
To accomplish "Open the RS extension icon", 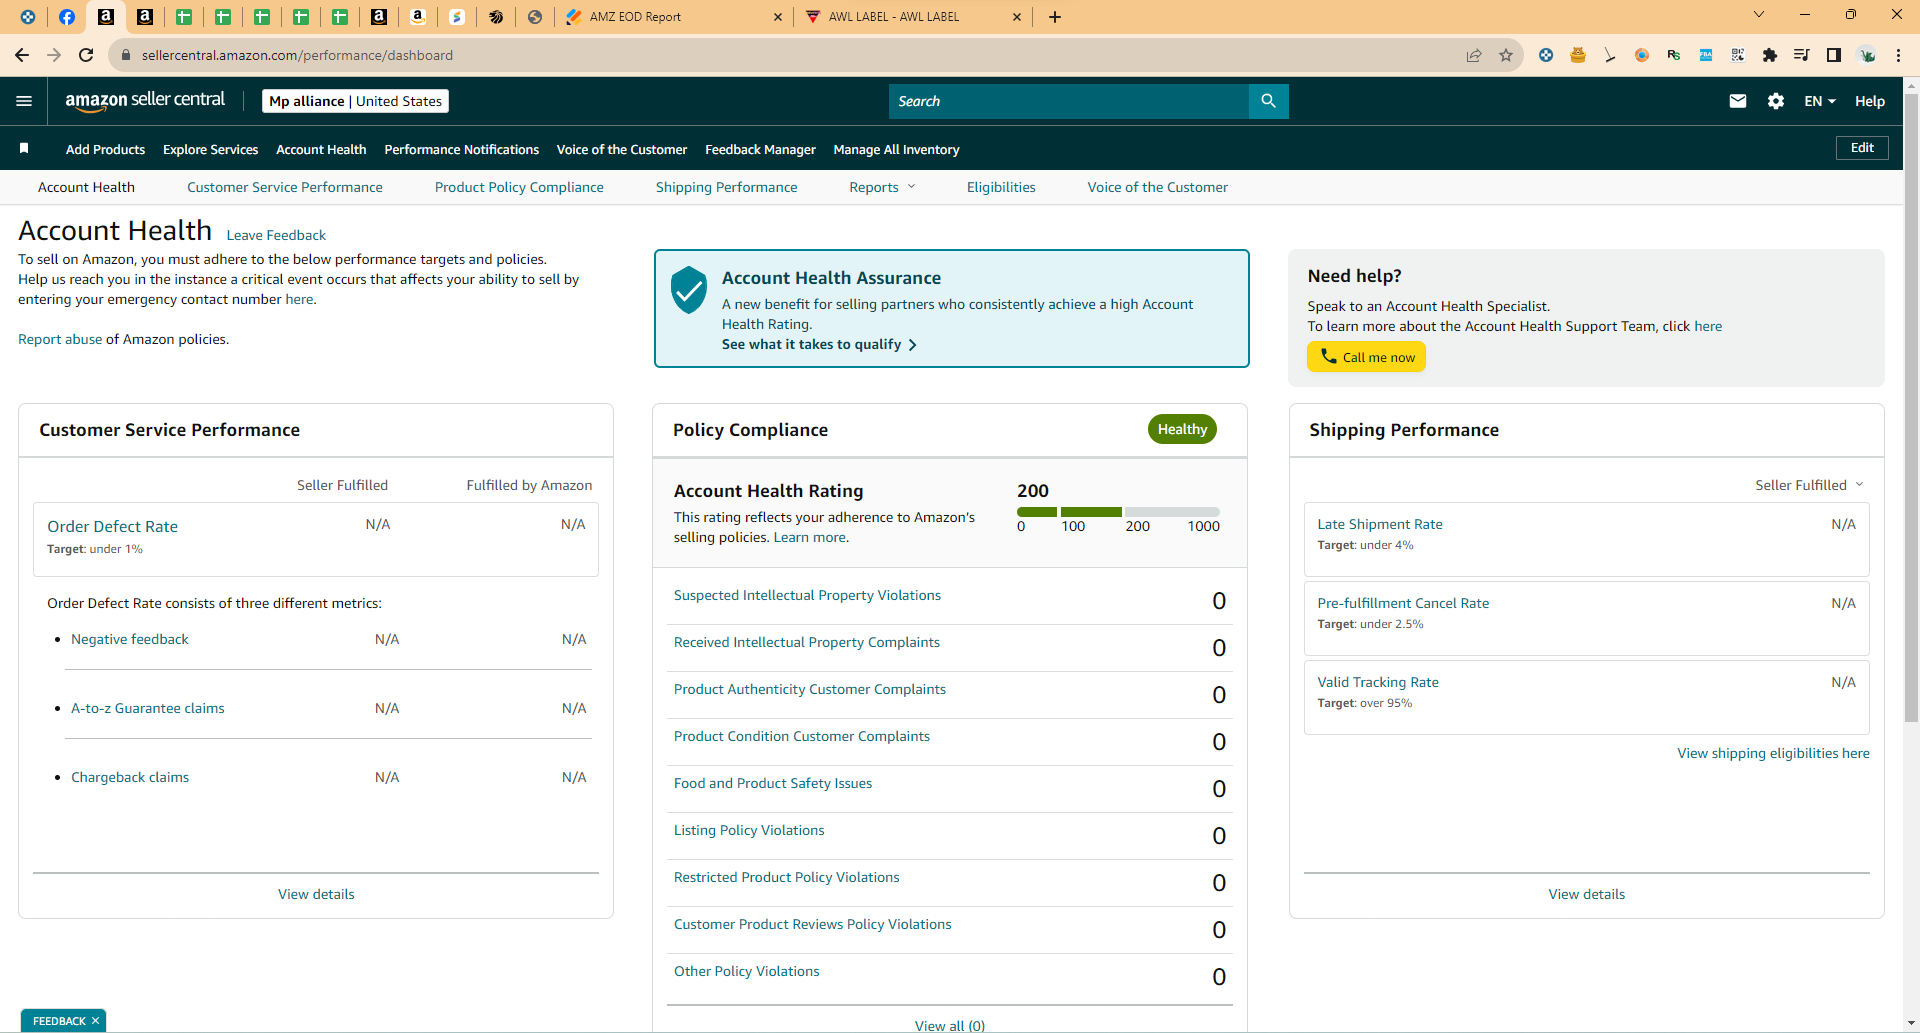I will [x=1674, y=55].
